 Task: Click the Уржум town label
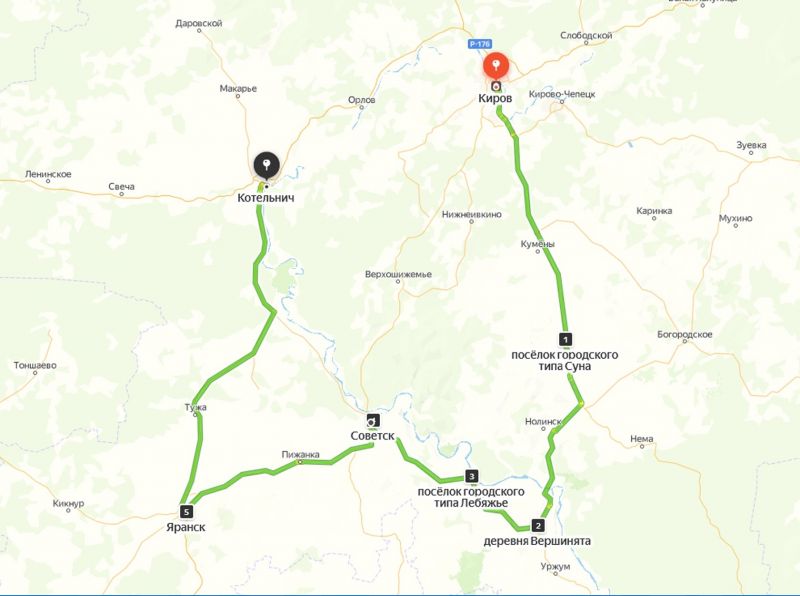(556, 566)
